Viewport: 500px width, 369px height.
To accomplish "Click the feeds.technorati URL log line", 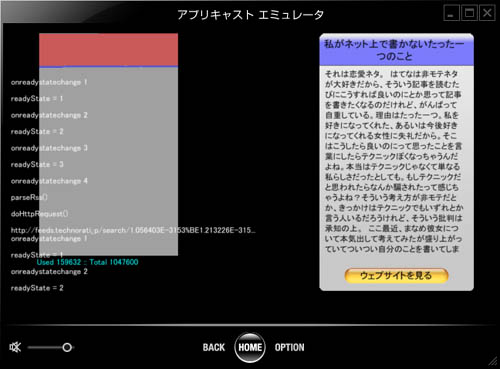I will (133, 230).
